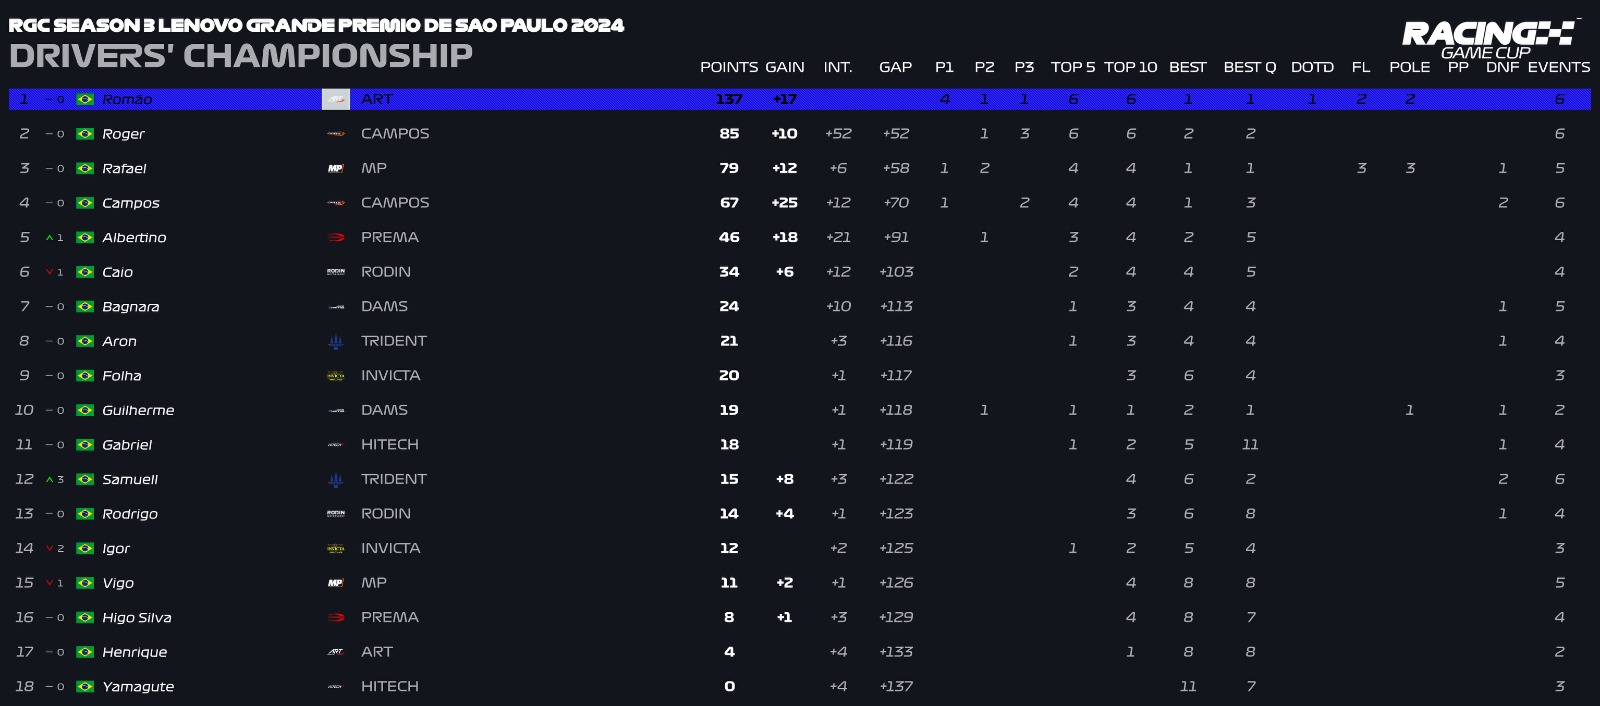
Task: Click the DOTD column header
Action: click(1312, 67)
